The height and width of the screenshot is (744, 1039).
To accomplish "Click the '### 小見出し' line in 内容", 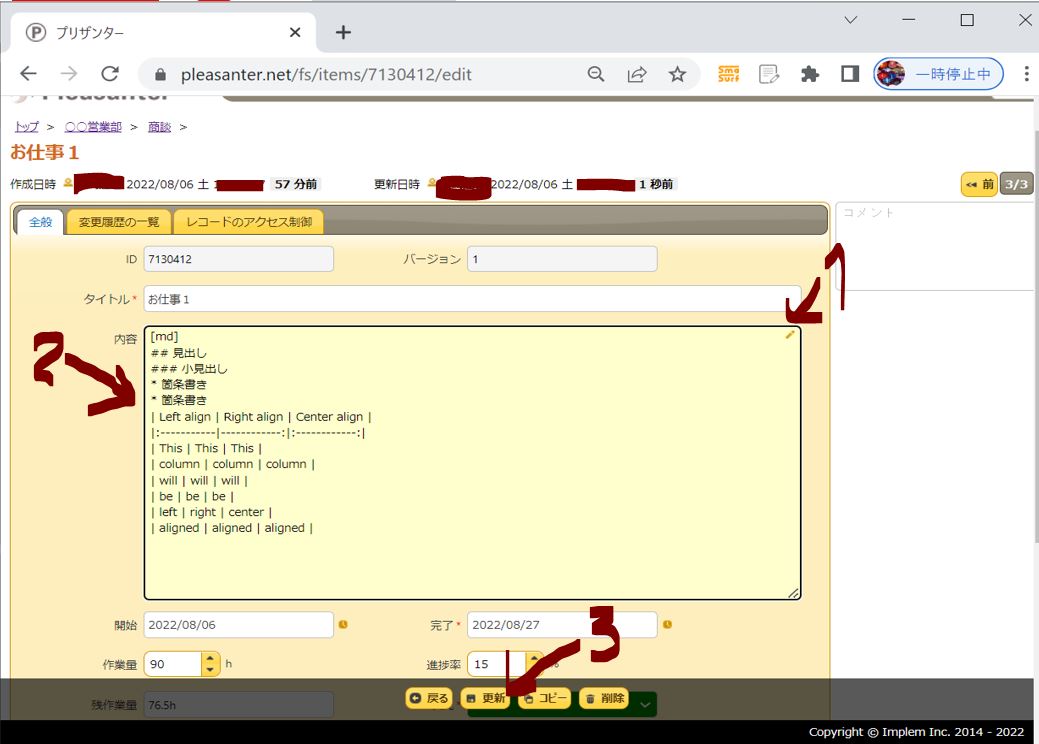I will point(189,368).
